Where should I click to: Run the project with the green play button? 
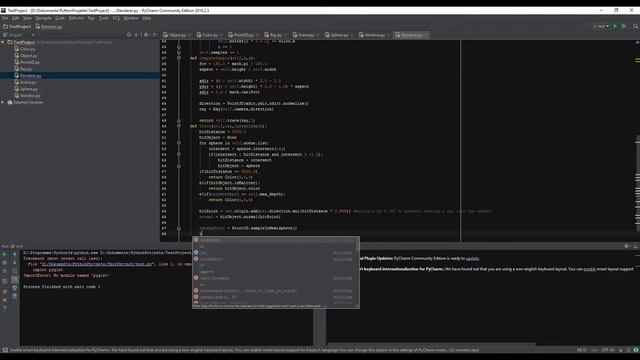(x=615, y=26)
